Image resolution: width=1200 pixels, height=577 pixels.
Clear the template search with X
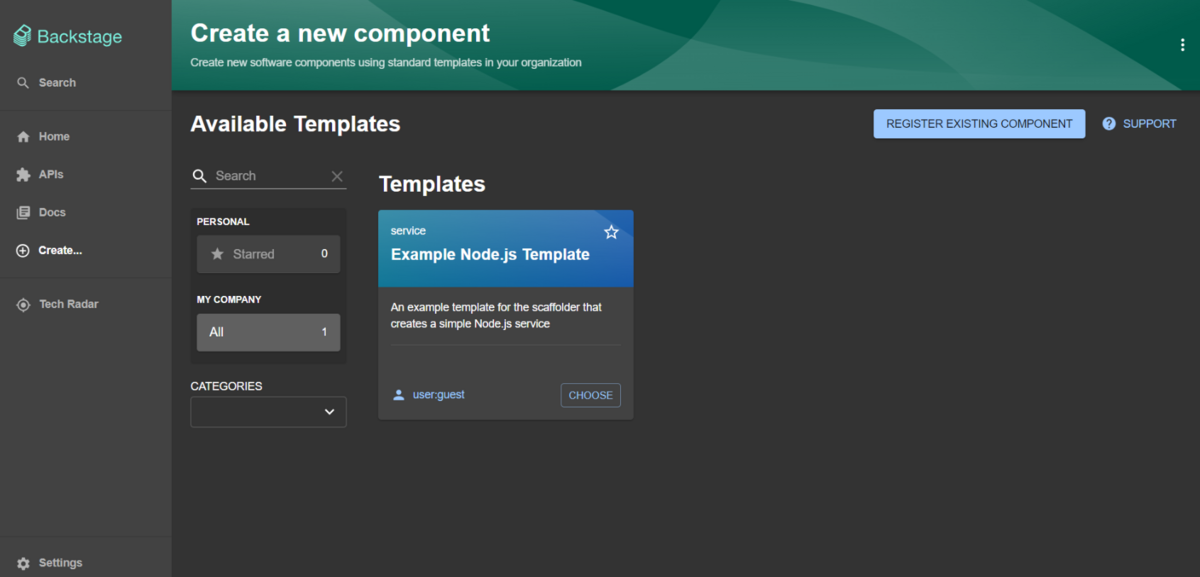(x=337, y=176)
